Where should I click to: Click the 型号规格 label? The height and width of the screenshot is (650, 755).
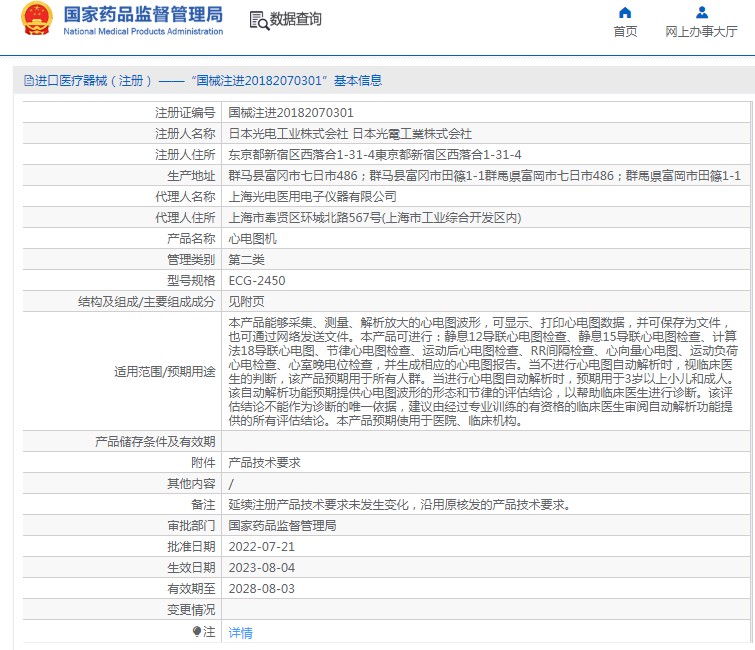click(191, 281)
